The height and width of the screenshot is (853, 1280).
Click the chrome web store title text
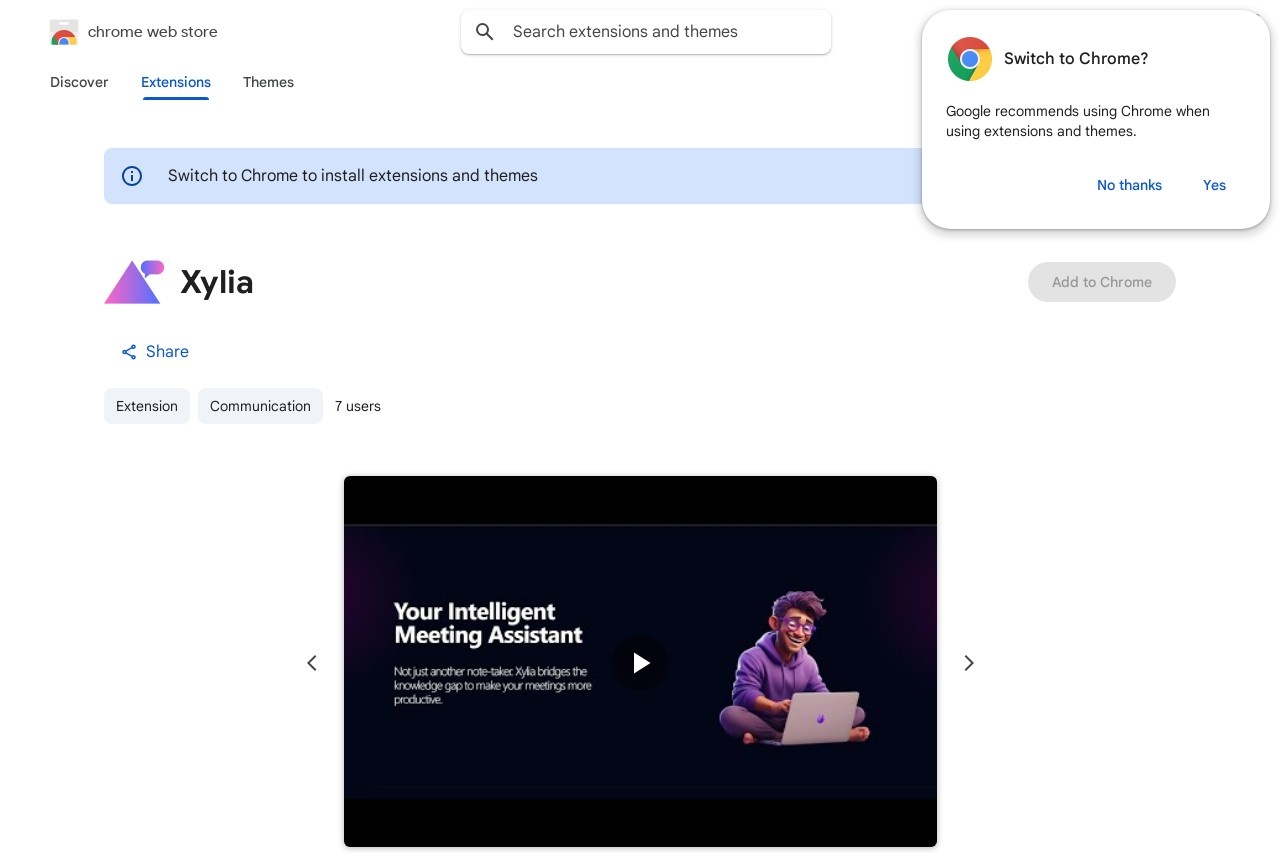[153, 32]
